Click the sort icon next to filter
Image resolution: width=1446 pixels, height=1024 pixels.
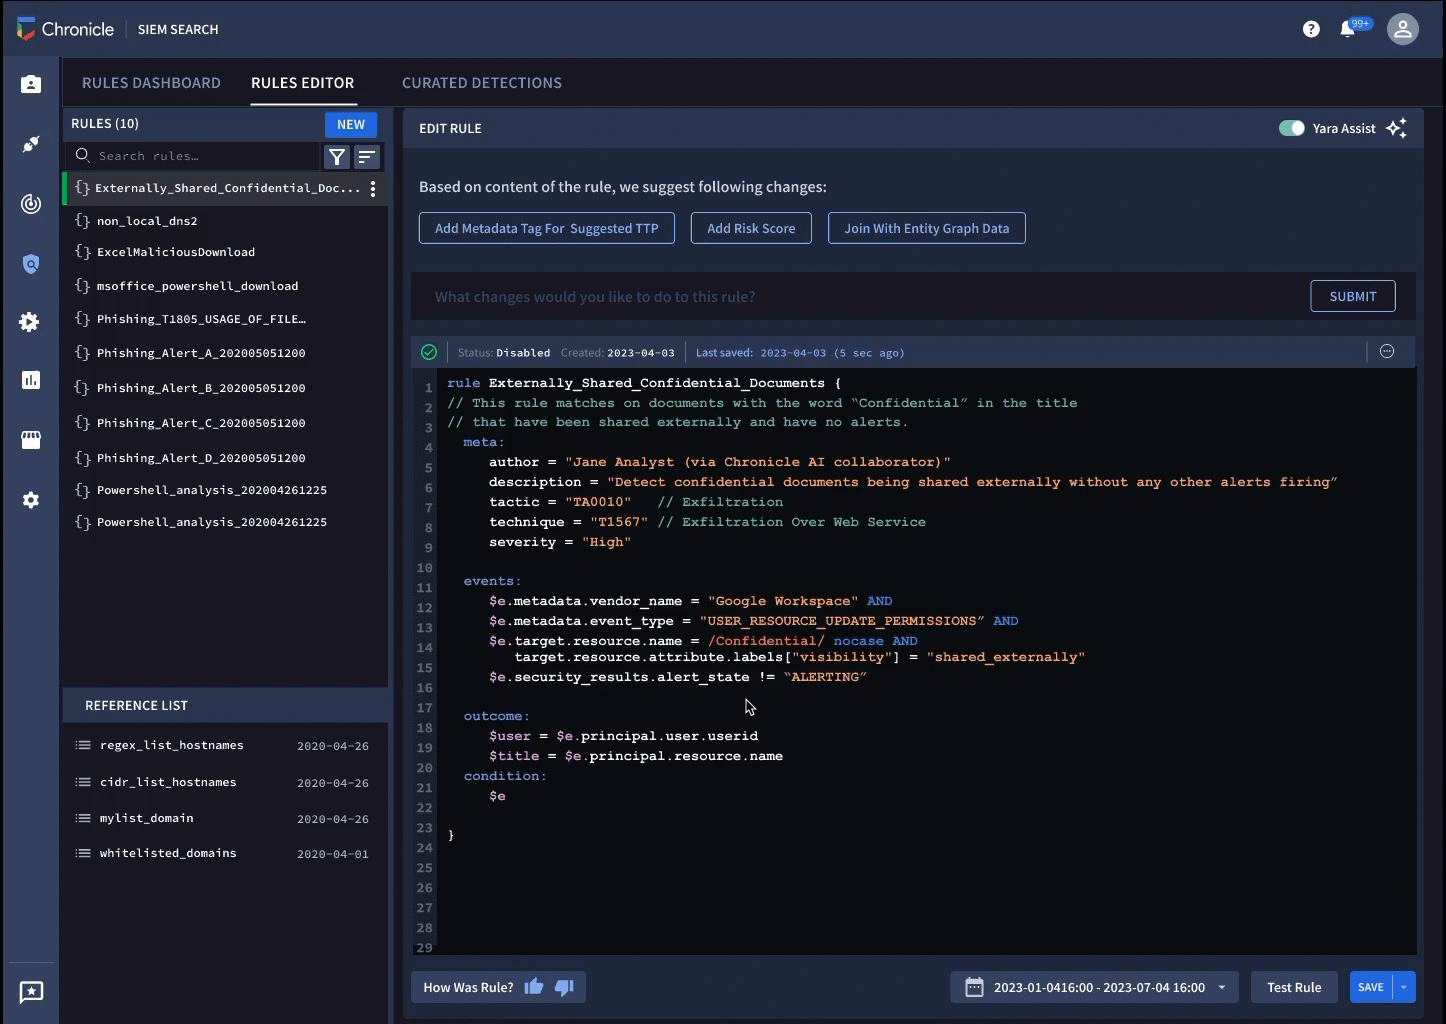click(x=367, y=157)
